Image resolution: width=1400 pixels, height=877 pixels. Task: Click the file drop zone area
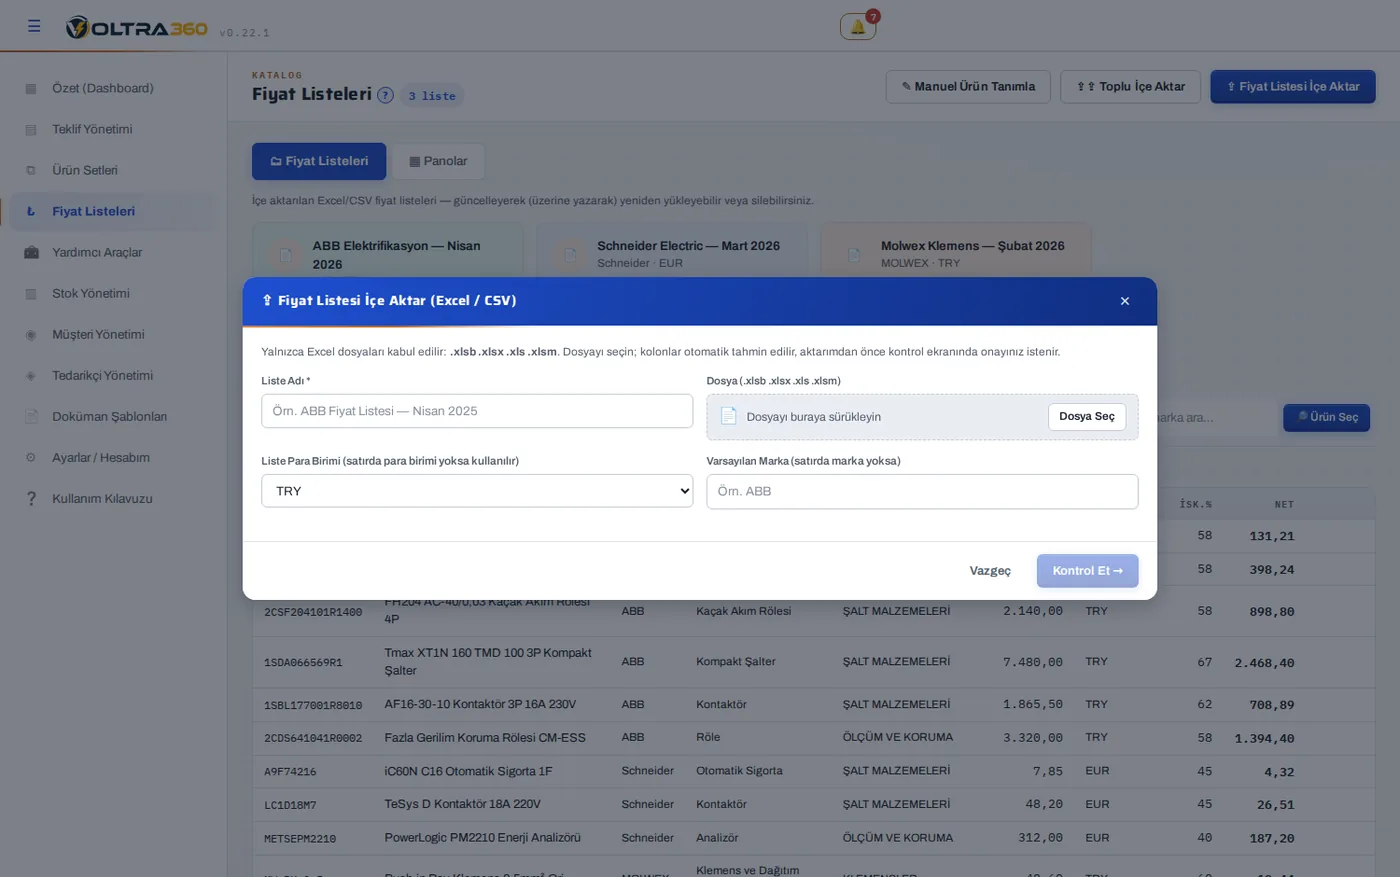[922, 417]
